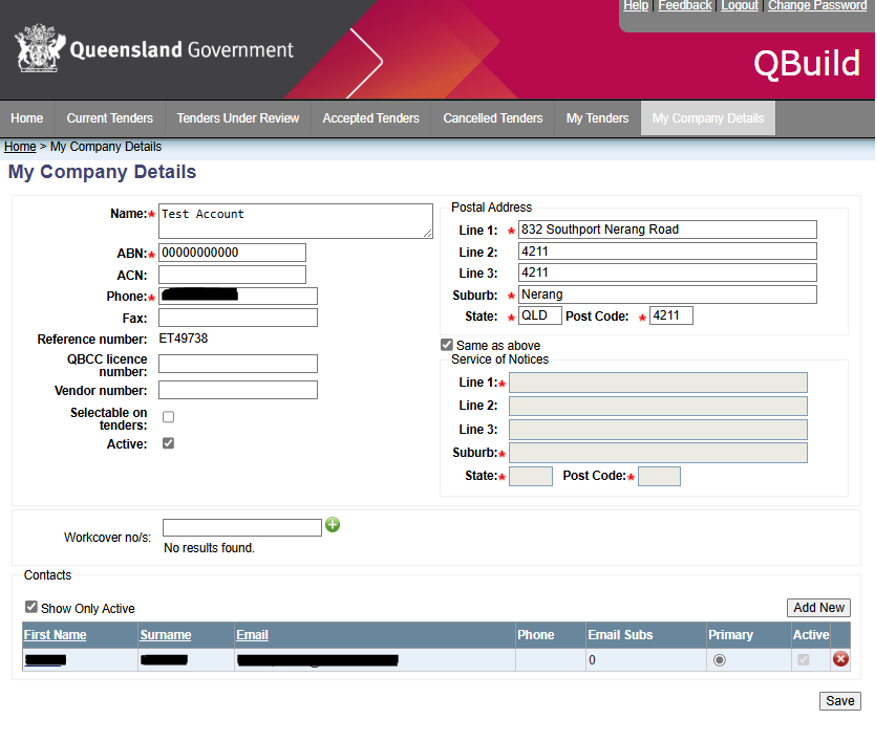View the Cancelled Tenders tab

[x=493, y=118]
